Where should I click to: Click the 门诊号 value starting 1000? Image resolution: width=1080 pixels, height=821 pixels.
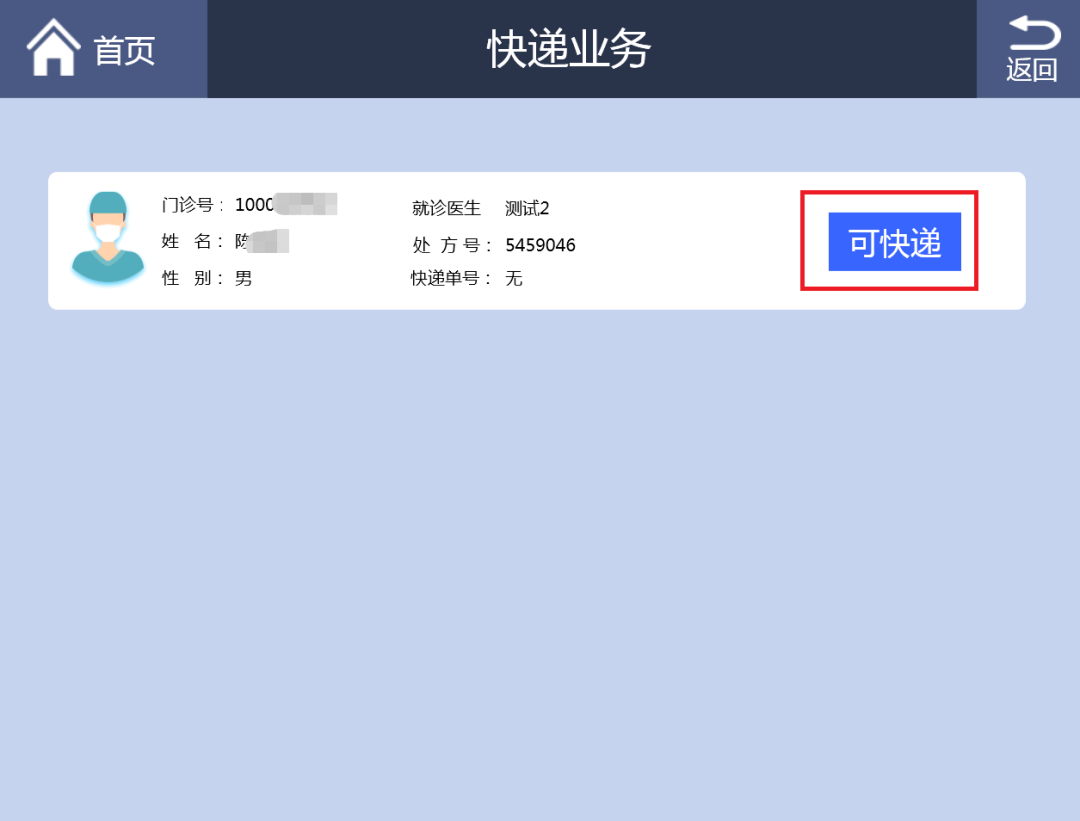(286, 205)
